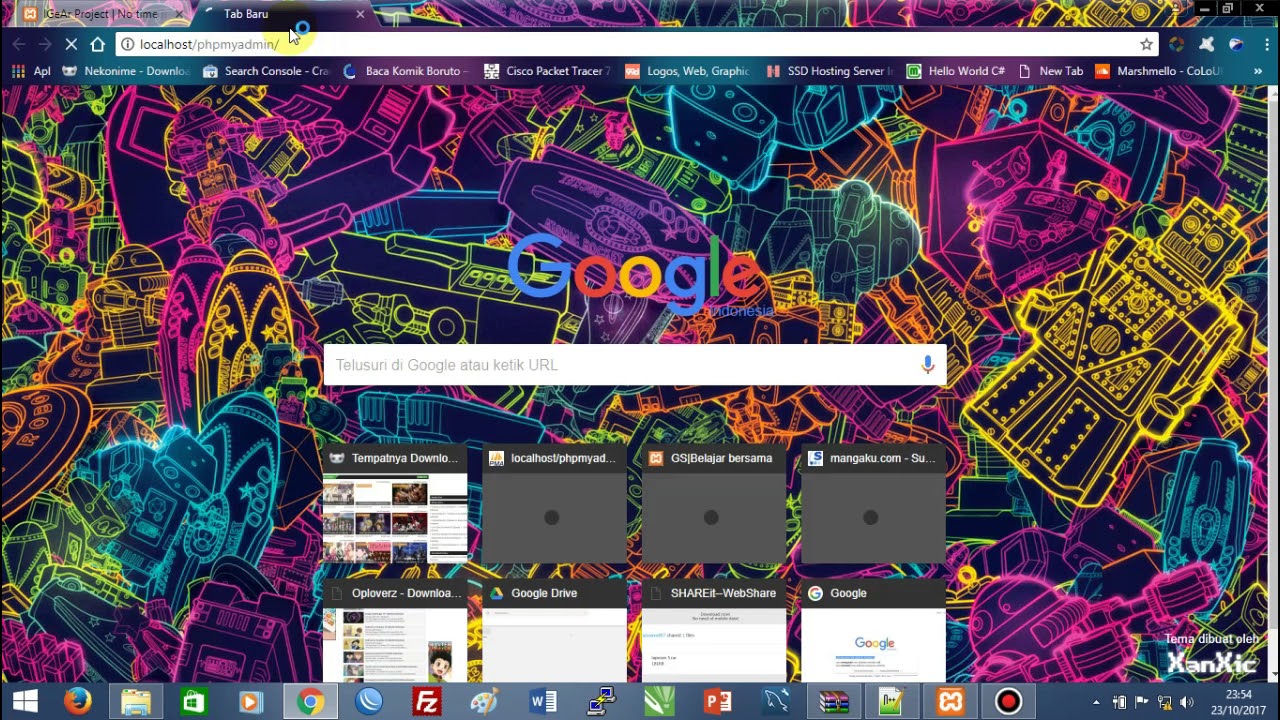Open the mangaku.com tile
Screen dimensions: 1280x720
(873, 505)
